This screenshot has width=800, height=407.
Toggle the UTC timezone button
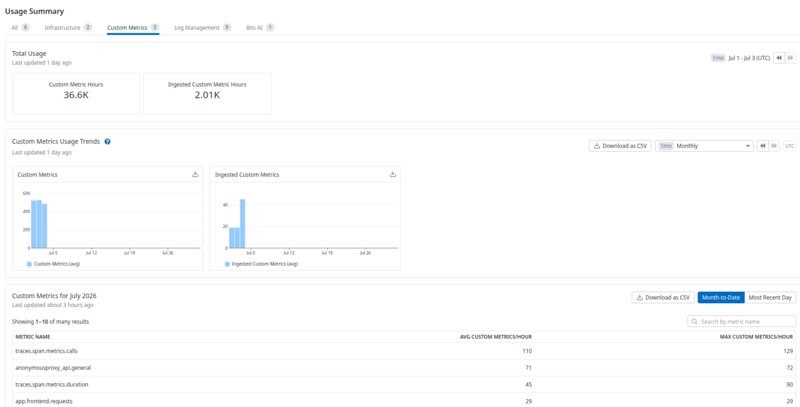tap(789, 146)
